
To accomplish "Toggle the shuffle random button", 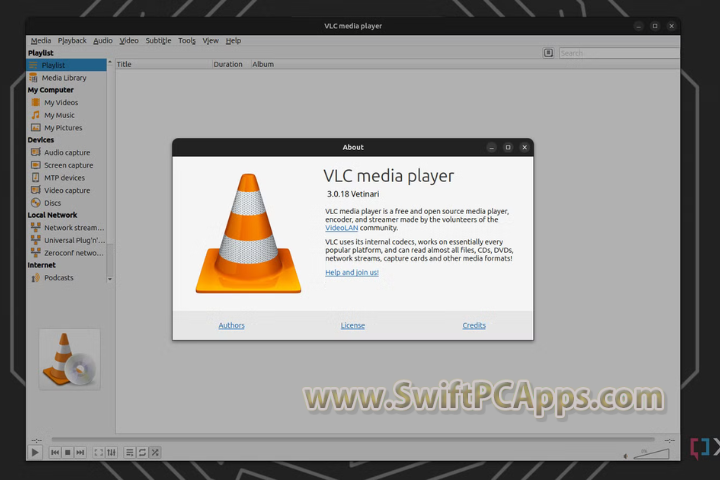I will (155, 453).
